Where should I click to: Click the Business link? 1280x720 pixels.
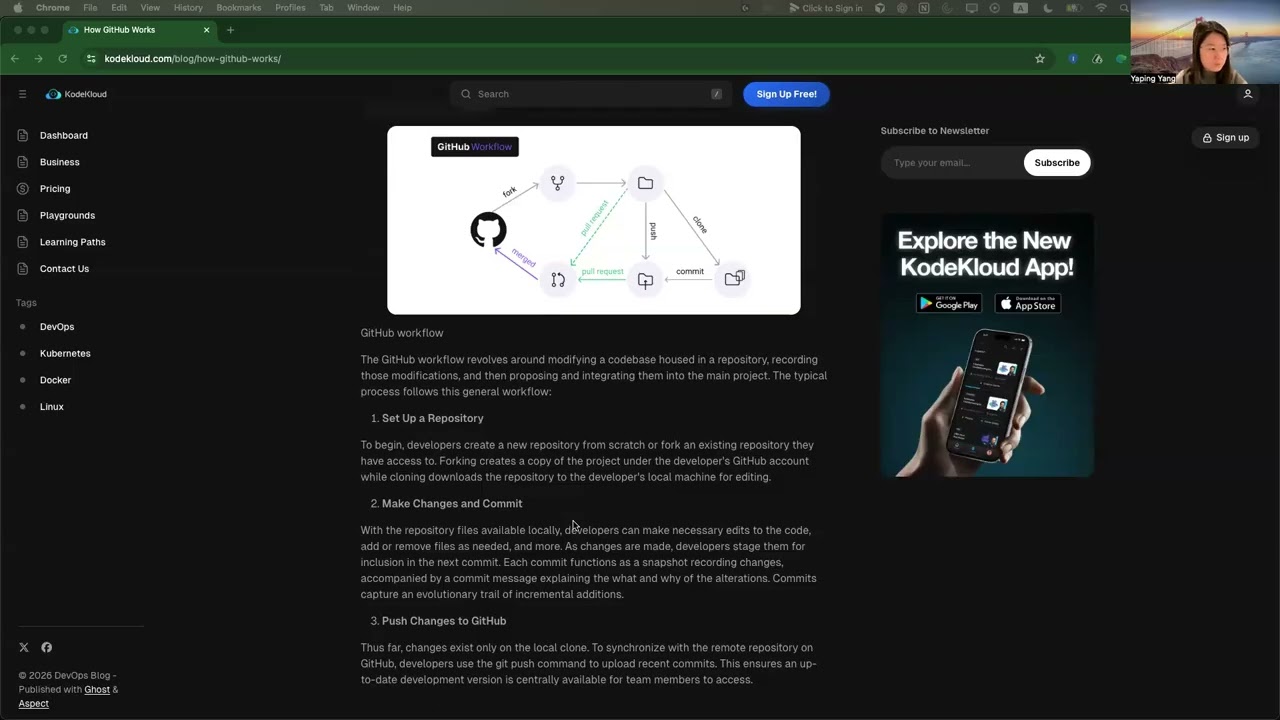(60, 162)
